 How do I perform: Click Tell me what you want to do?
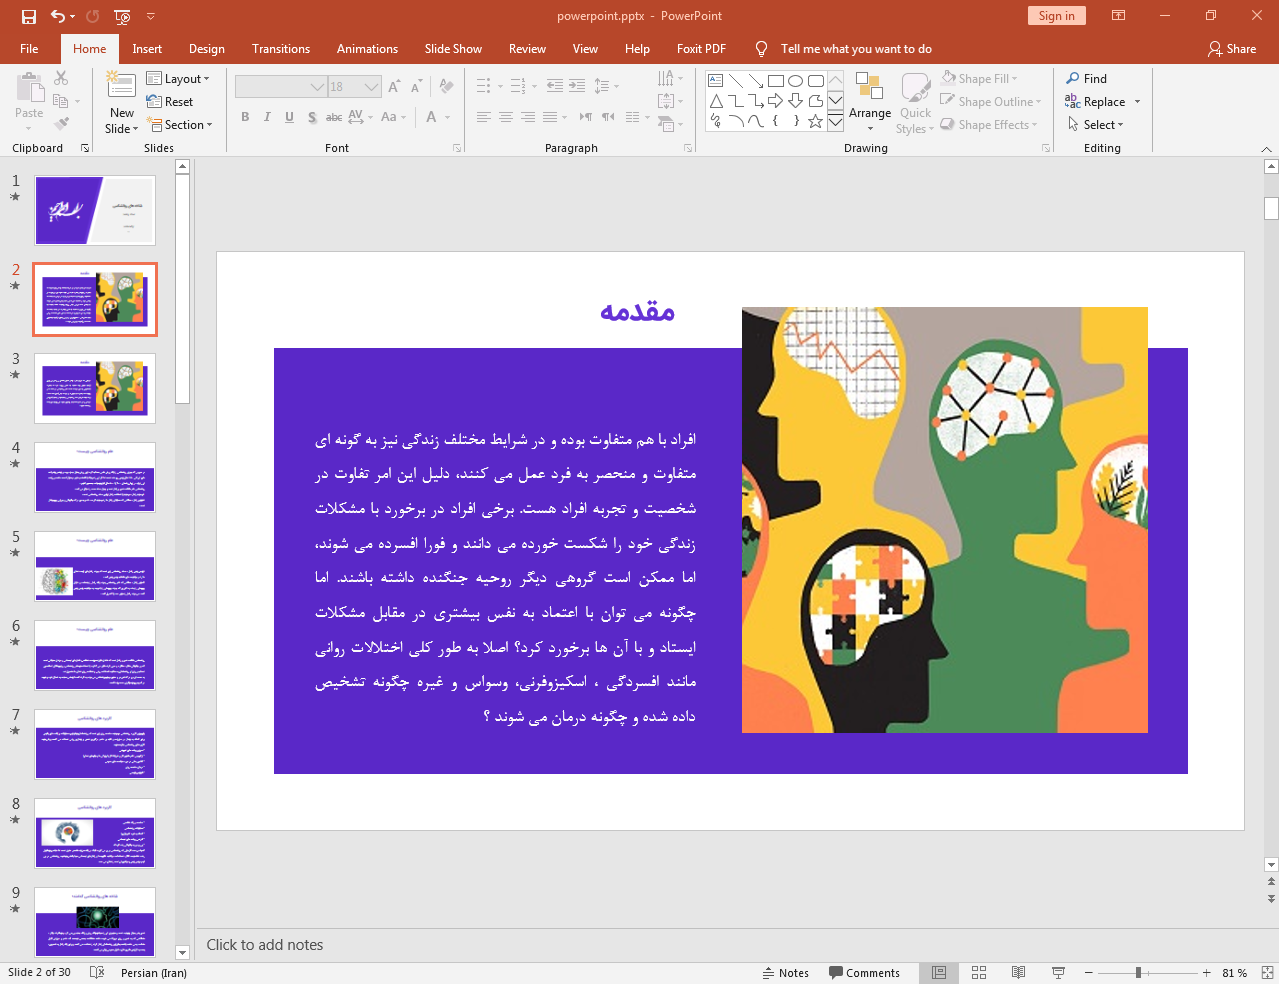tap(856, 49)
